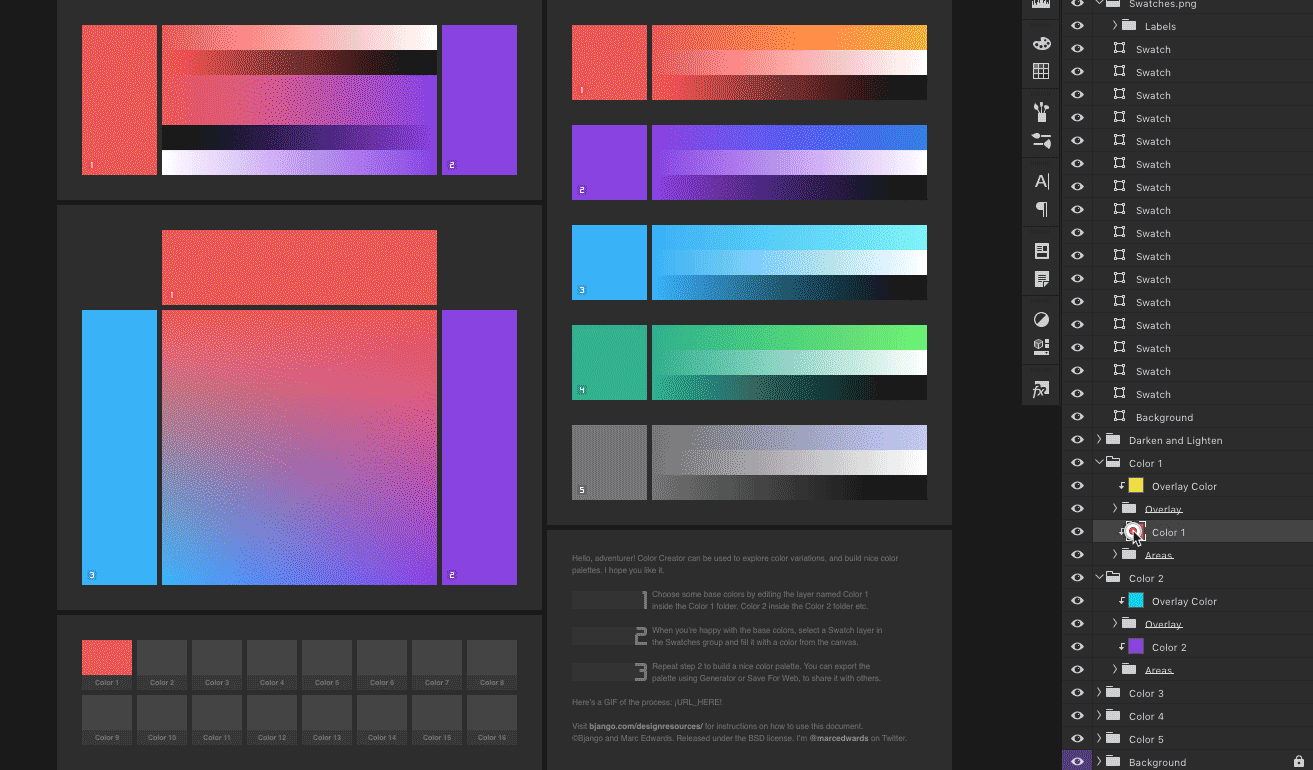Hide the Color 5 layer group
The image size is (1313, 770).
pos(1077,739)
